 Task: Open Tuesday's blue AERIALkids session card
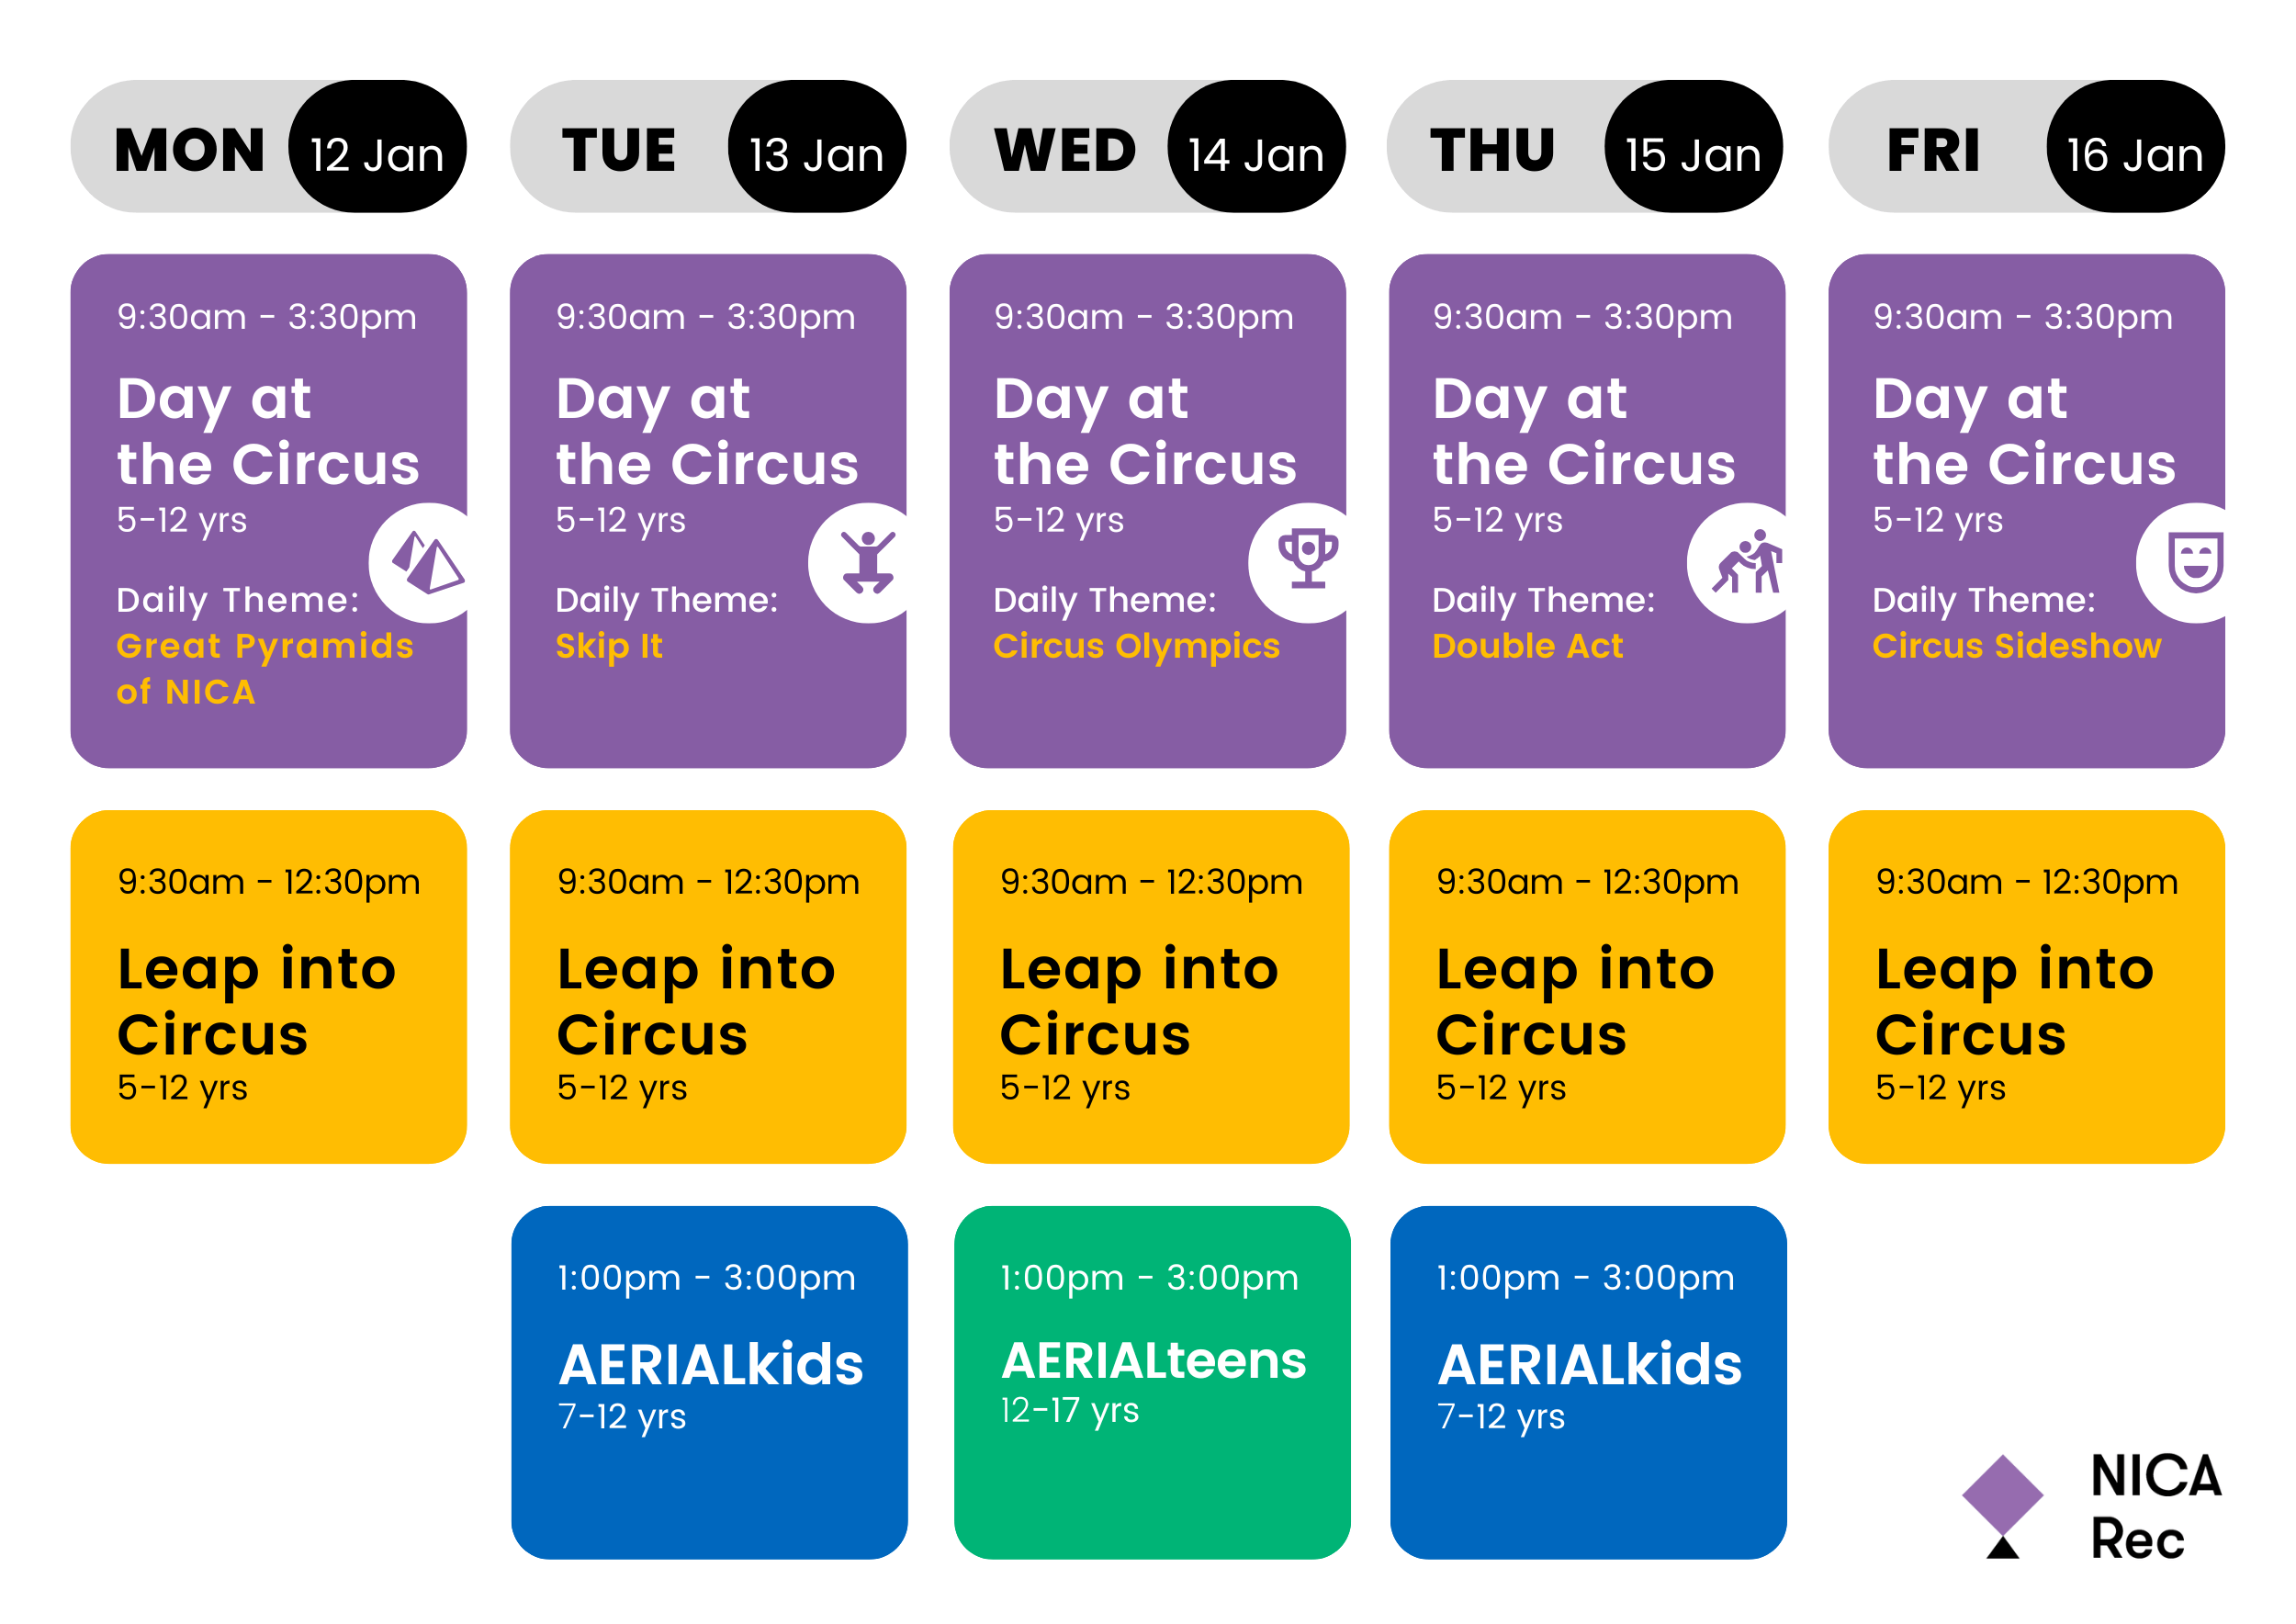click(709, 1382)
